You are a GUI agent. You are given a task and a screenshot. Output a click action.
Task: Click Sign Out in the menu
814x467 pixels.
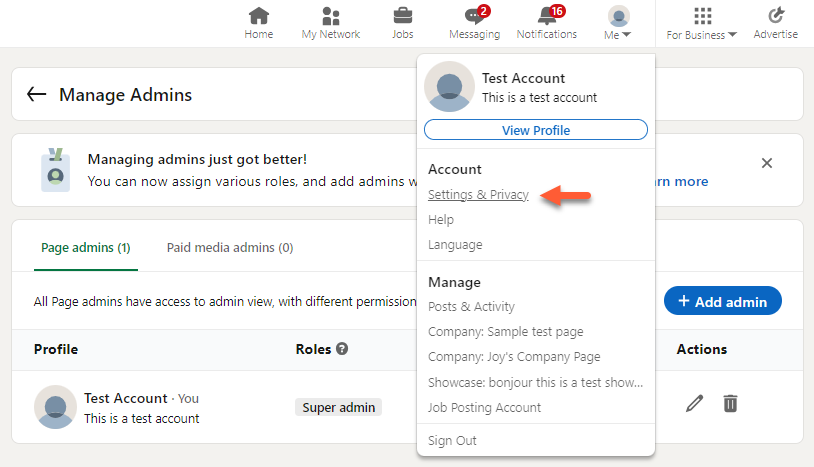tap(452, 441)
